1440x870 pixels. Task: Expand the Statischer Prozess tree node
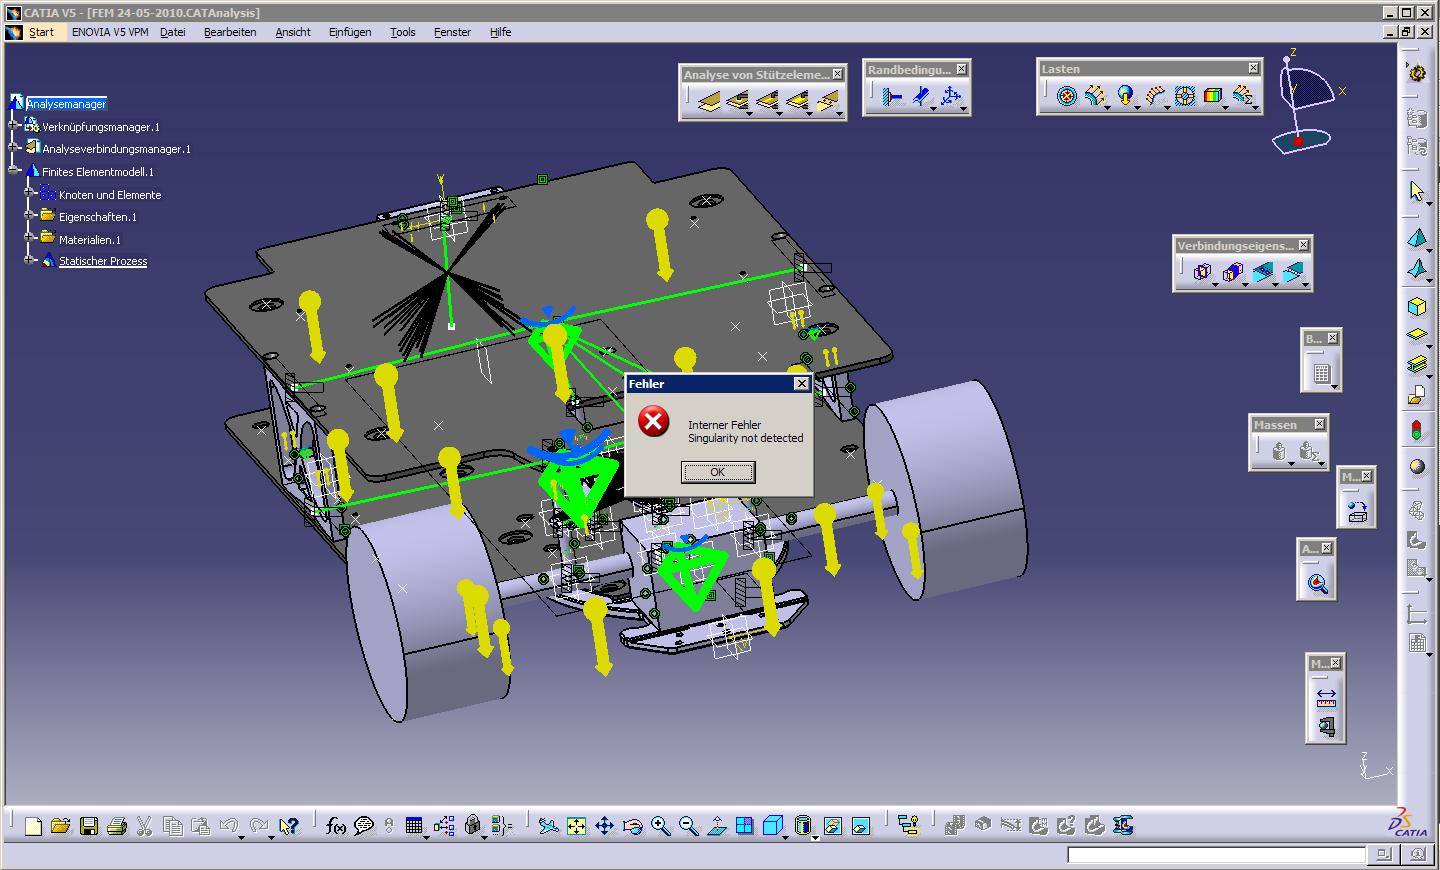click(30, 261)
